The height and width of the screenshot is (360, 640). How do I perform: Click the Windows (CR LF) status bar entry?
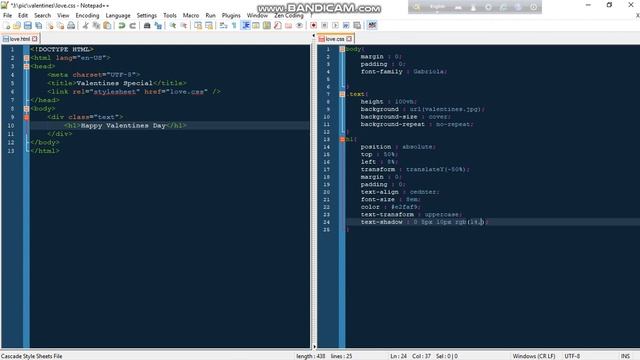[x=534, y=356]
